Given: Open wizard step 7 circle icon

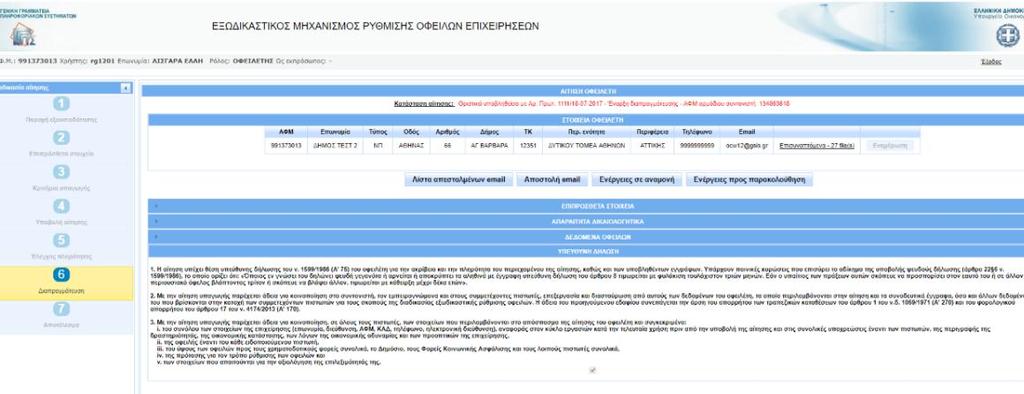Looking at the screenshot, I should [x=61, y=309].
